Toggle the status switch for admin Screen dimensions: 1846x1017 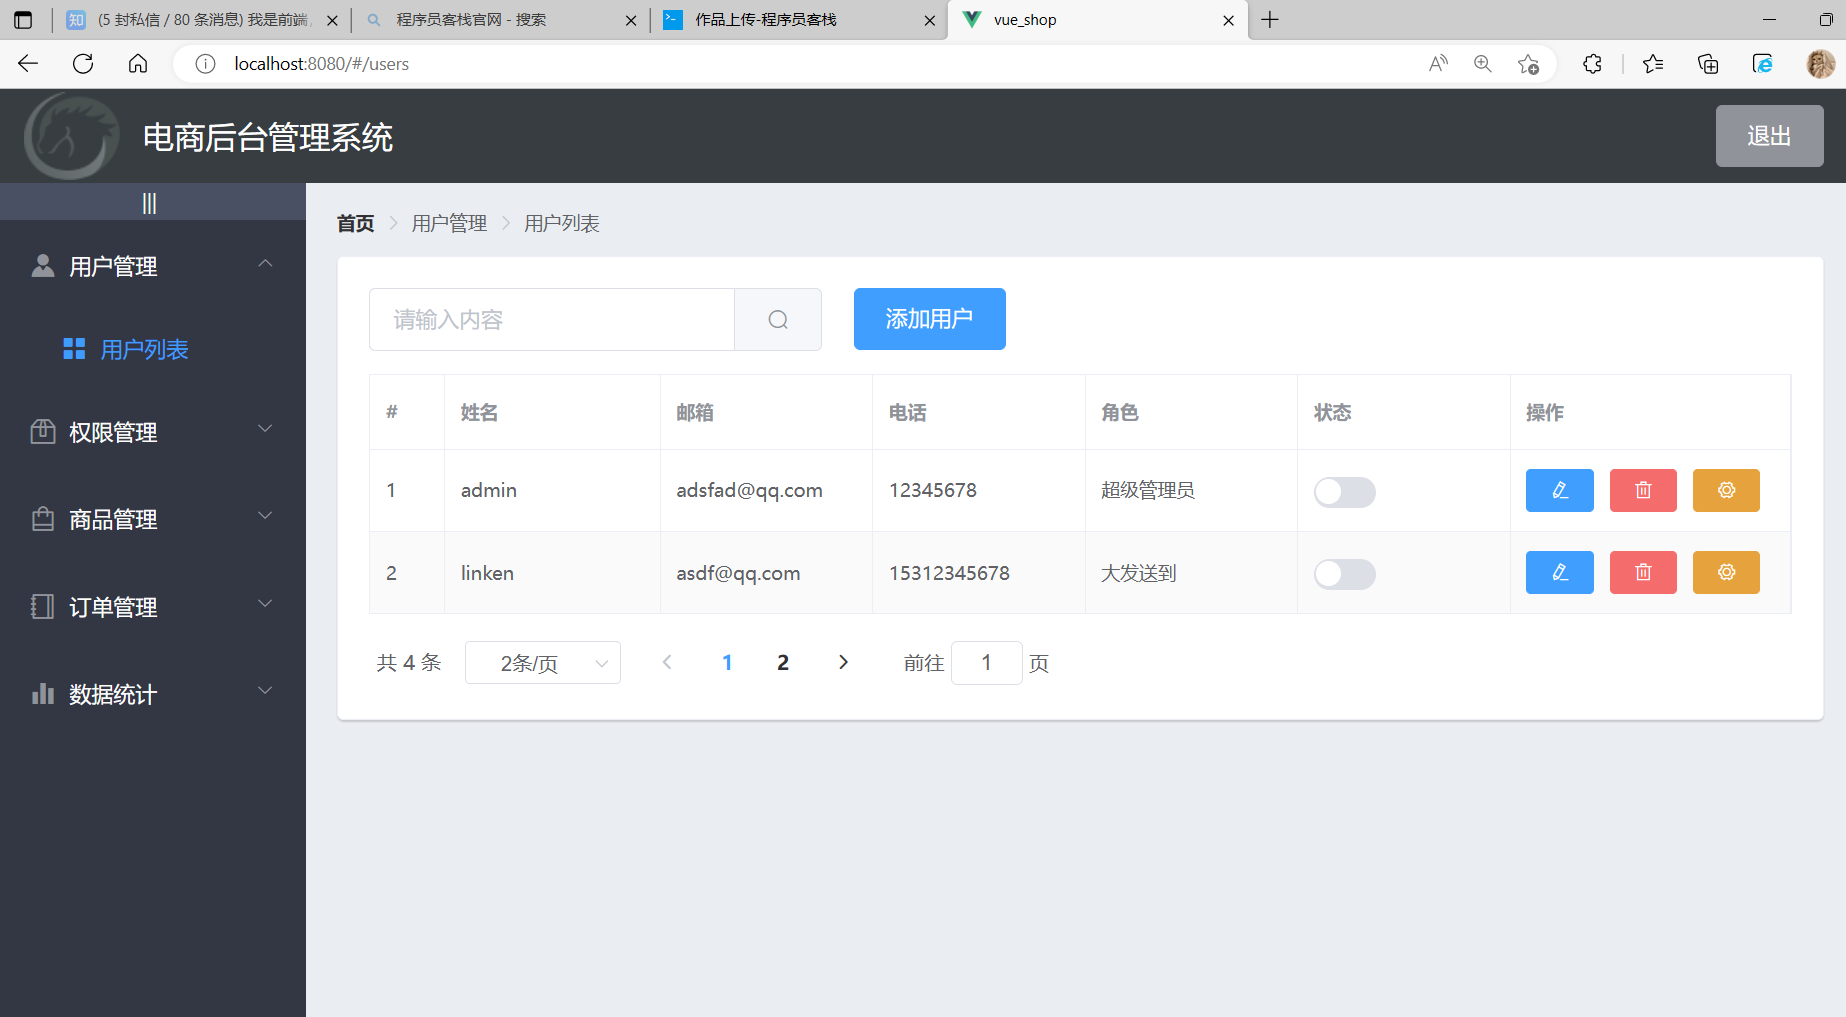(1344, 491)
